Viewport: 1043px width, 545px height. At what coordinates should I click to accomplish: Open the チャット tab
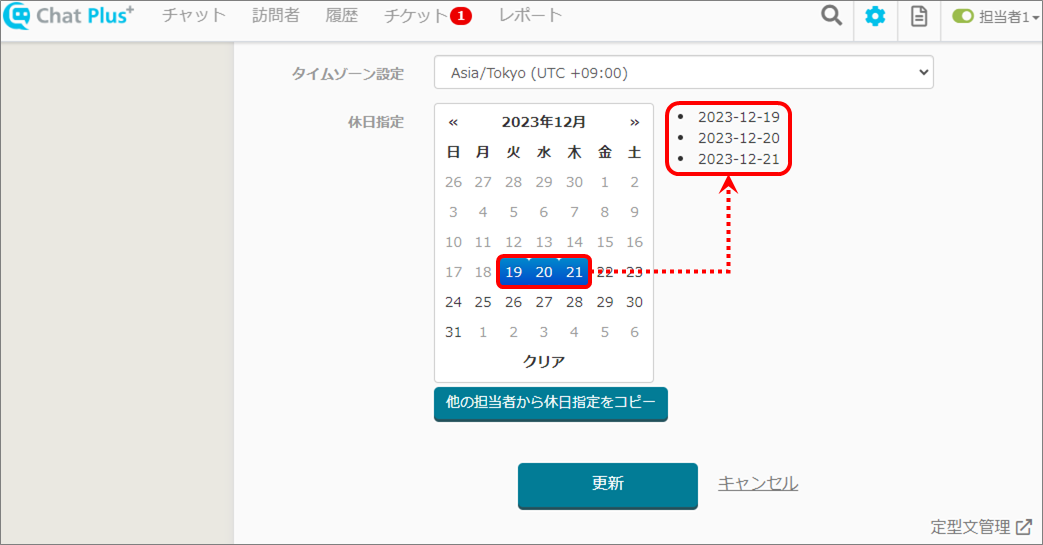coord(193,16)
